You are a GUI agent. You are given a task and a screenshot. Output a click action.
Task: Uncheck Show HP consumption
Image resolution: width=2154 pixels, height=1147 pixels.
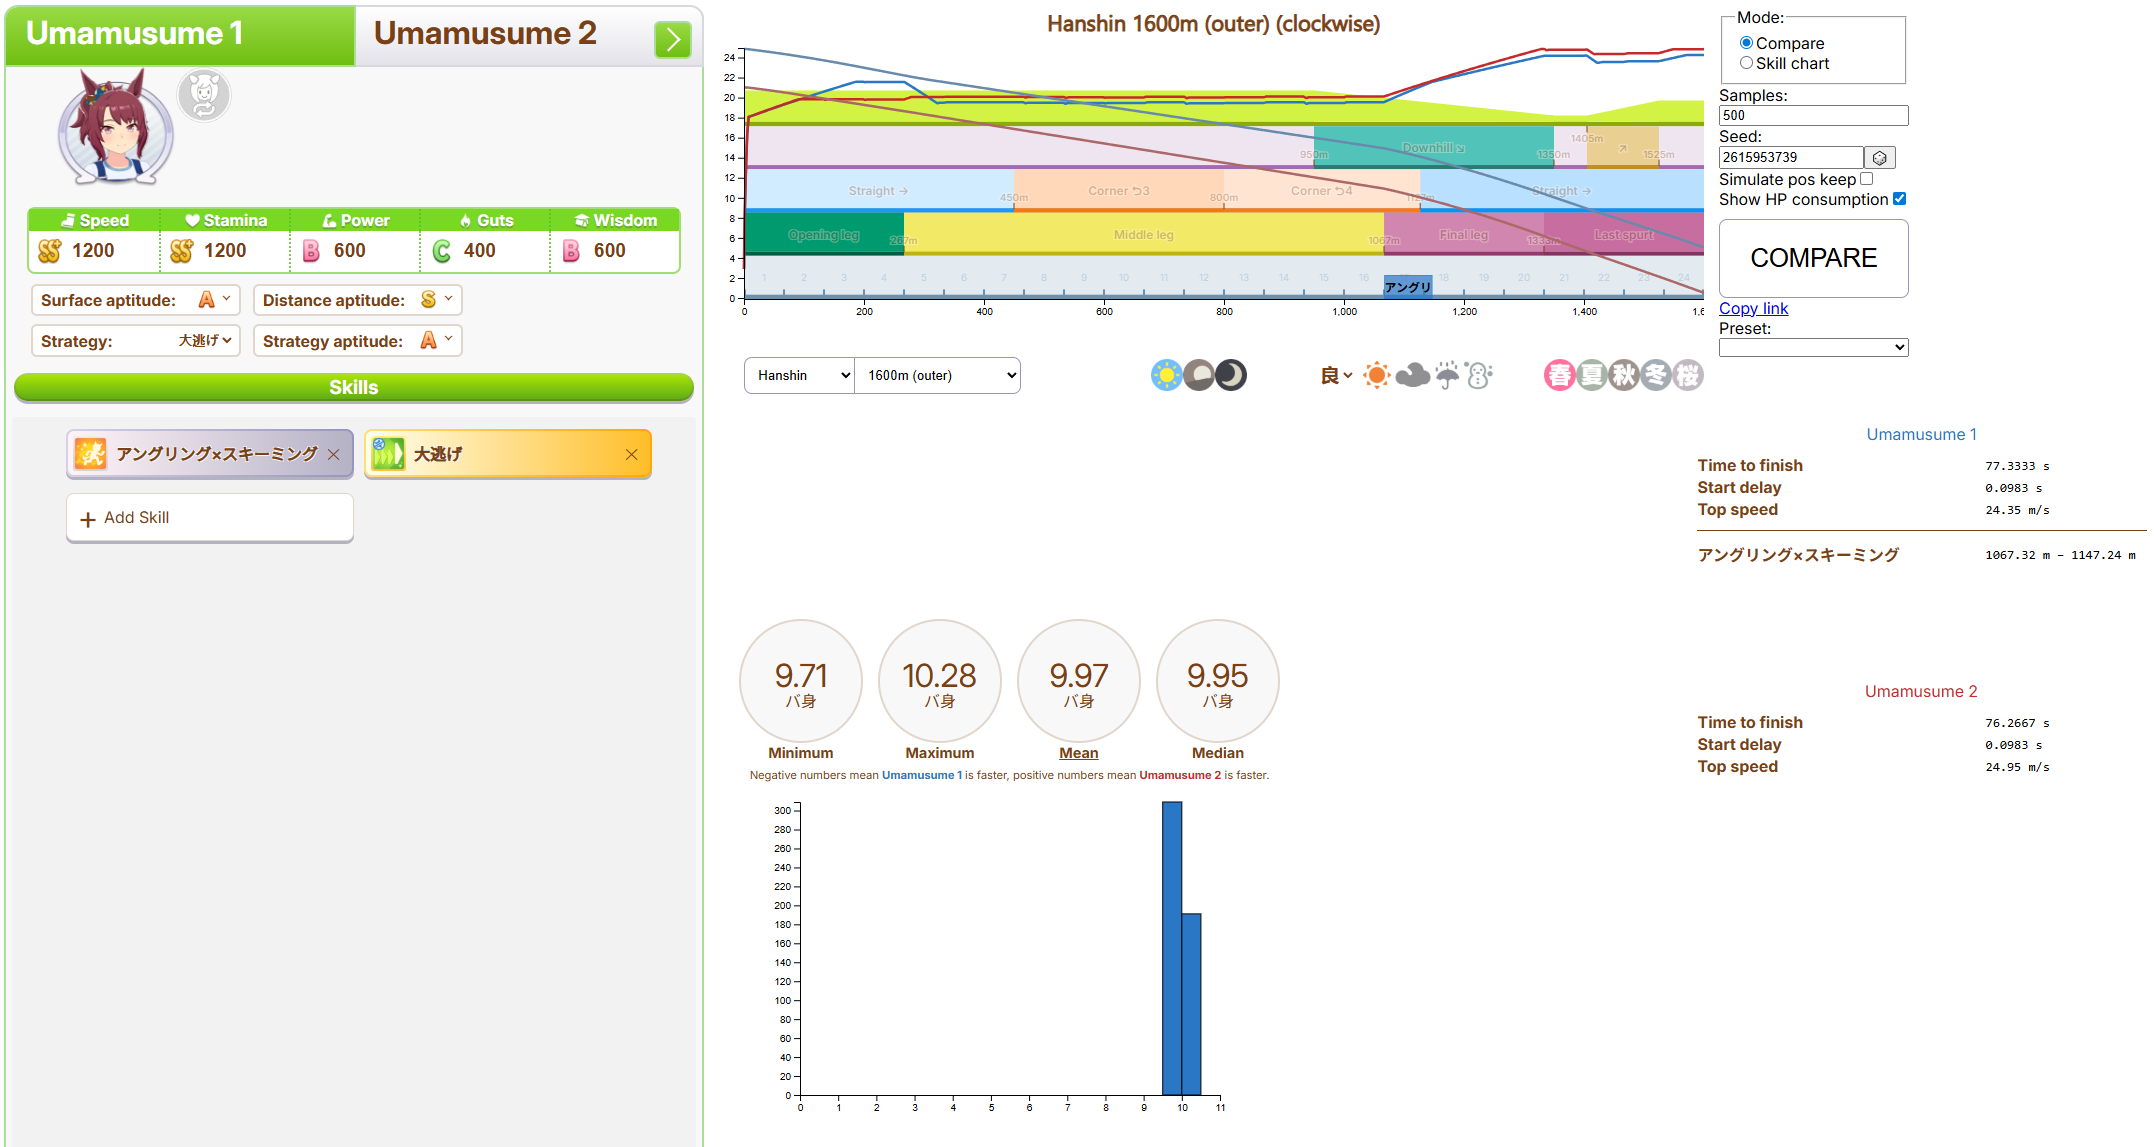[1899, 199]
